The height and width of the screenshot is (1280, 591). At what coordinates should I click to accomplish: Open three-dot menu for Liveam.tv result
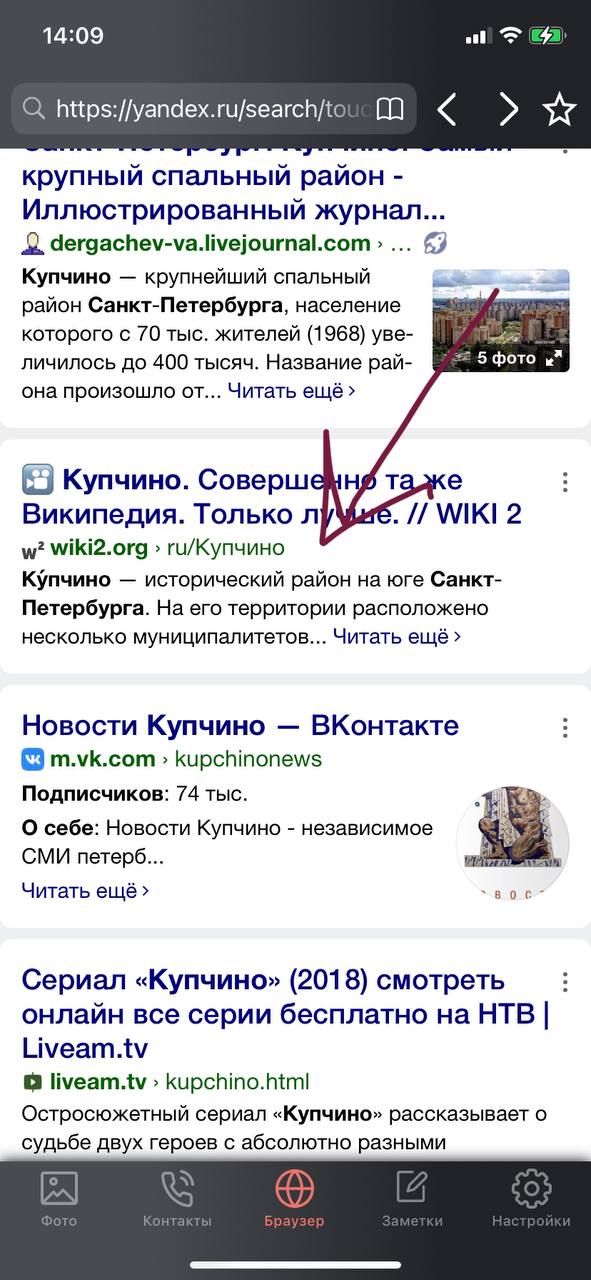tap(566, 981)
